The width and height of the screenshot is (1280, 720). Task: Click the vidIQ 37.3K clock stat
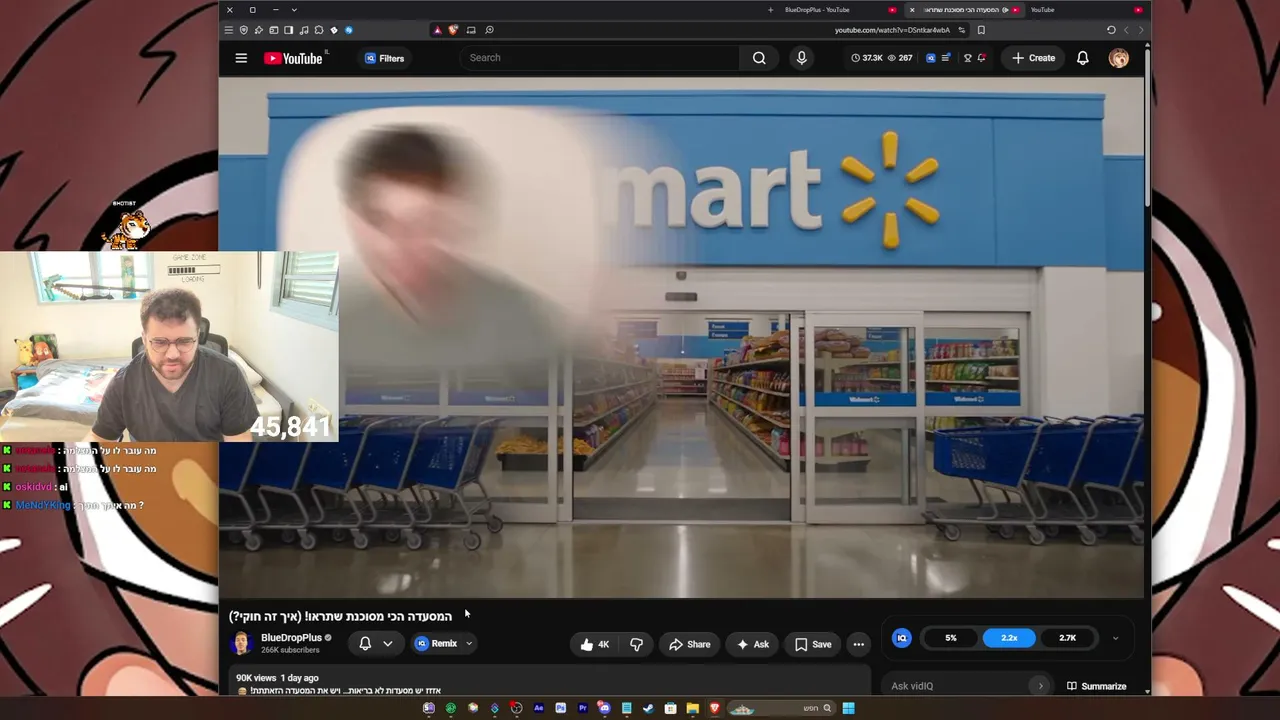[867, 58]
